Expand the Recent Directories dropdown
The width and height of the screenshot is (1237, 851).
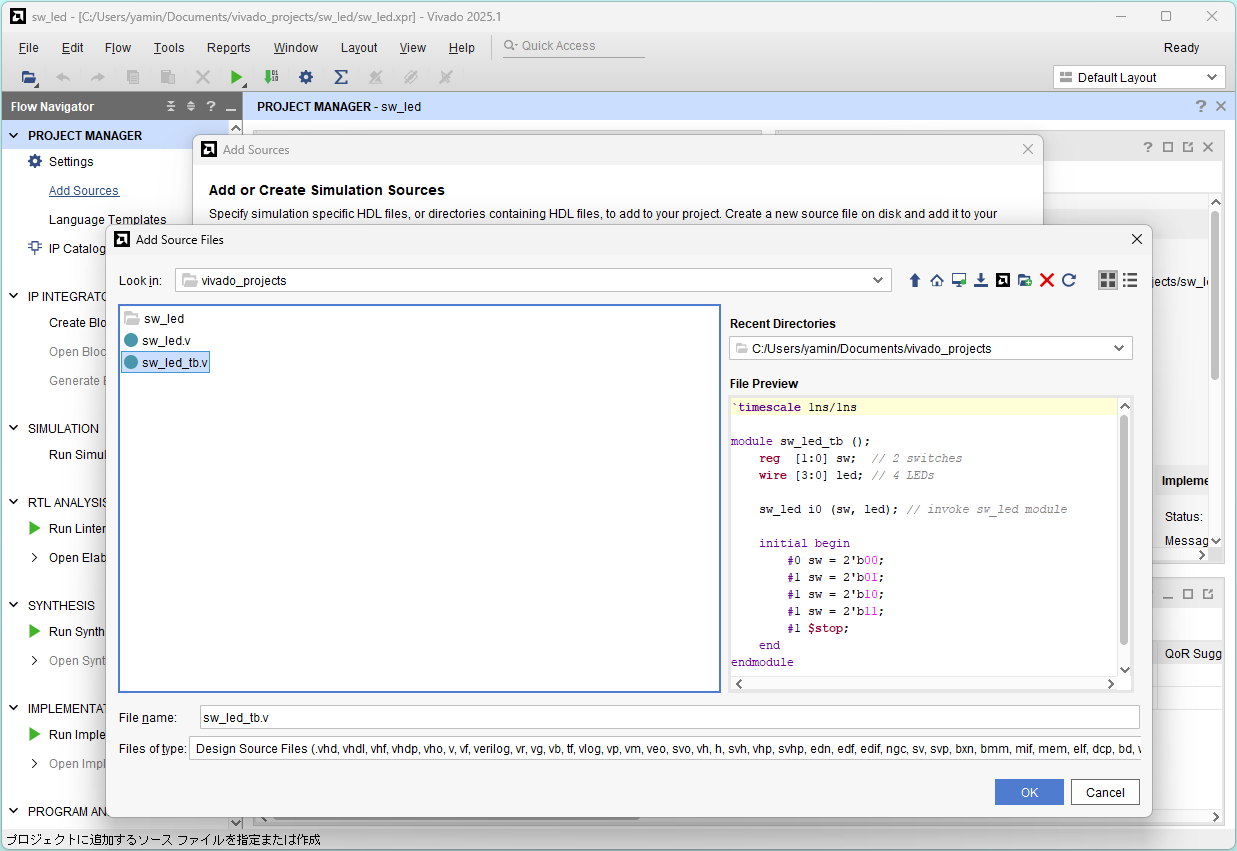coord(1118,349)
